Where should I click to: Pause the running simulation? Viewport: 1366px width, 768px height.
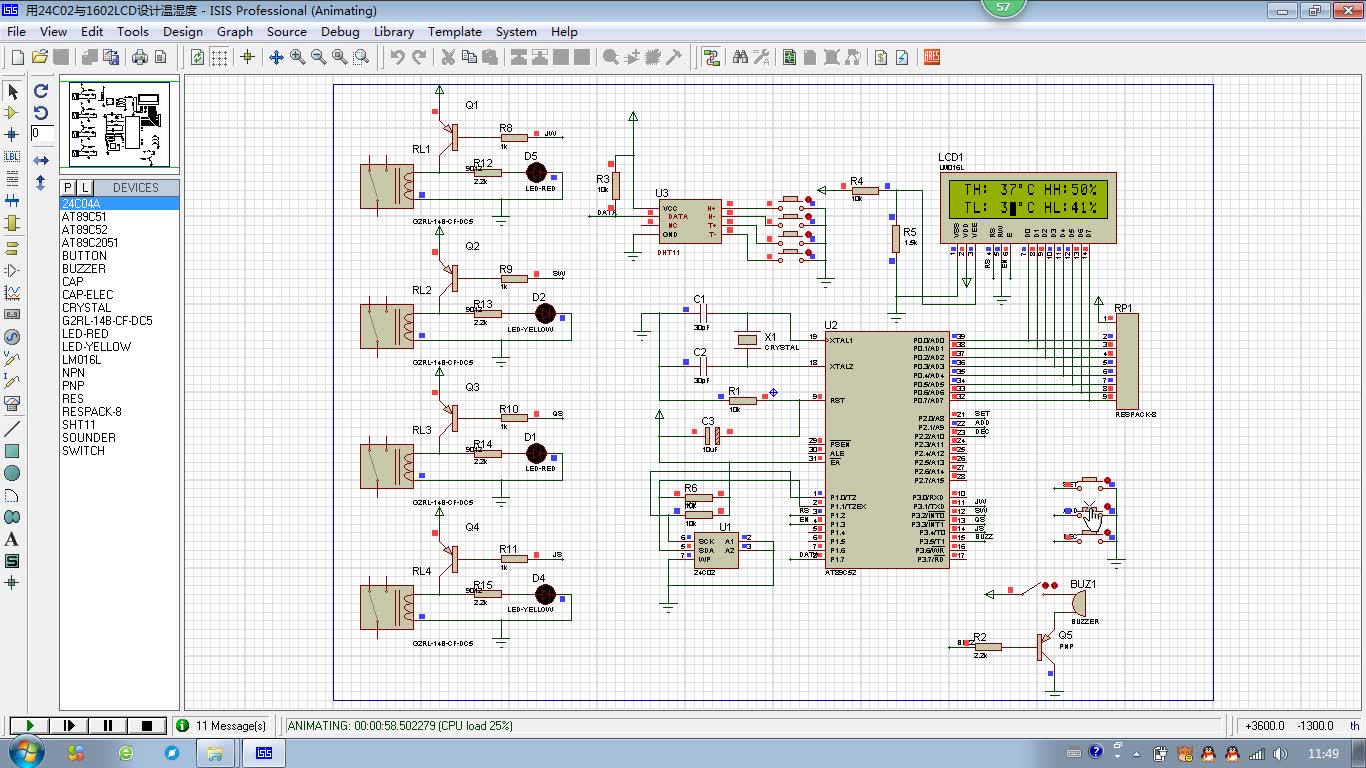(108, 726)
